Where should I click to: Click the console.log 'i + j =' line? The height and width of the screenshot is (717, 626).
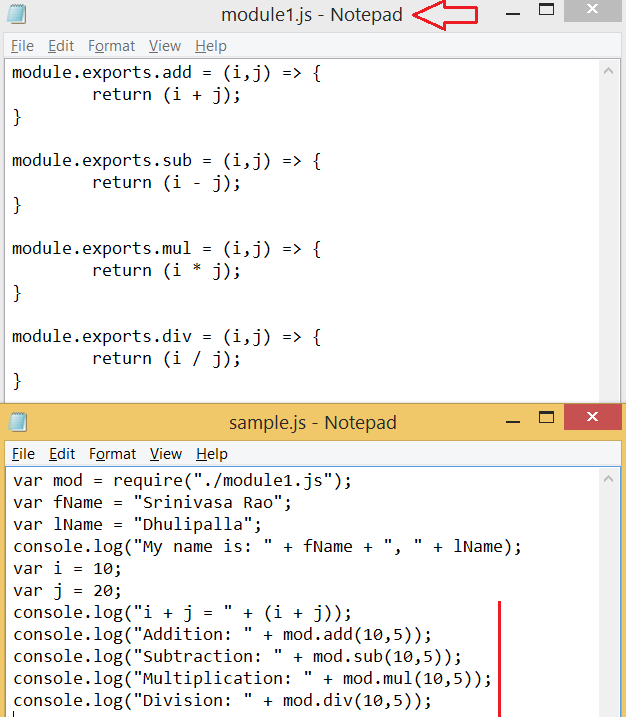pyautogui.click(x=182, y=613)
